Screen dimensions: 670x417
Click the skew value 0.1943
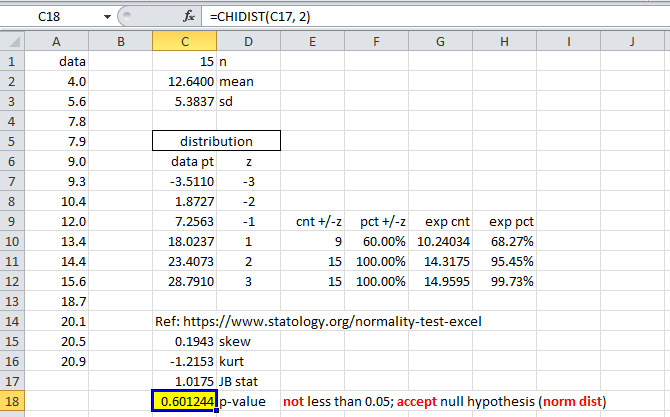[x=185, y=341]
